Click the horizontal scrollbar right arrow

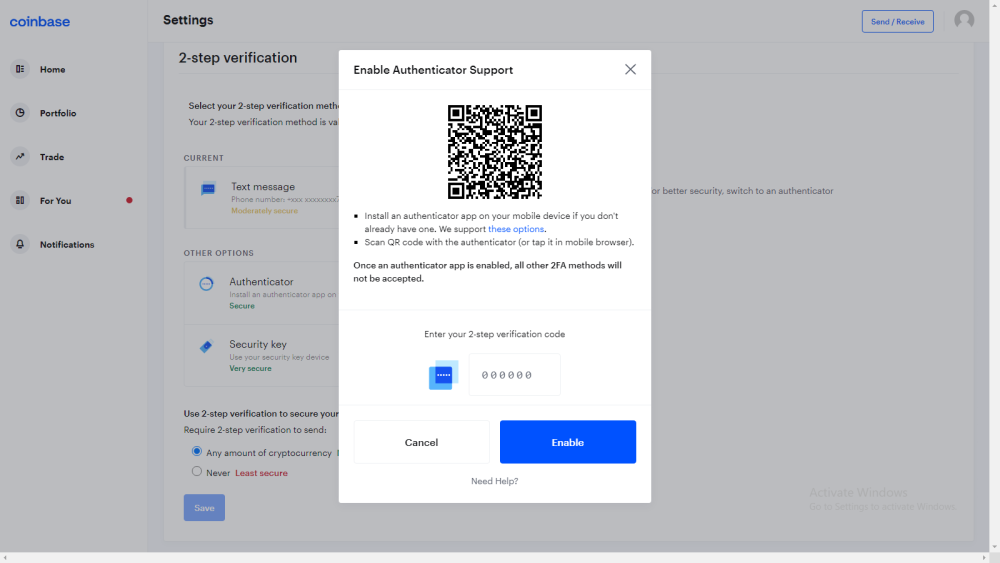coord(984,558)
